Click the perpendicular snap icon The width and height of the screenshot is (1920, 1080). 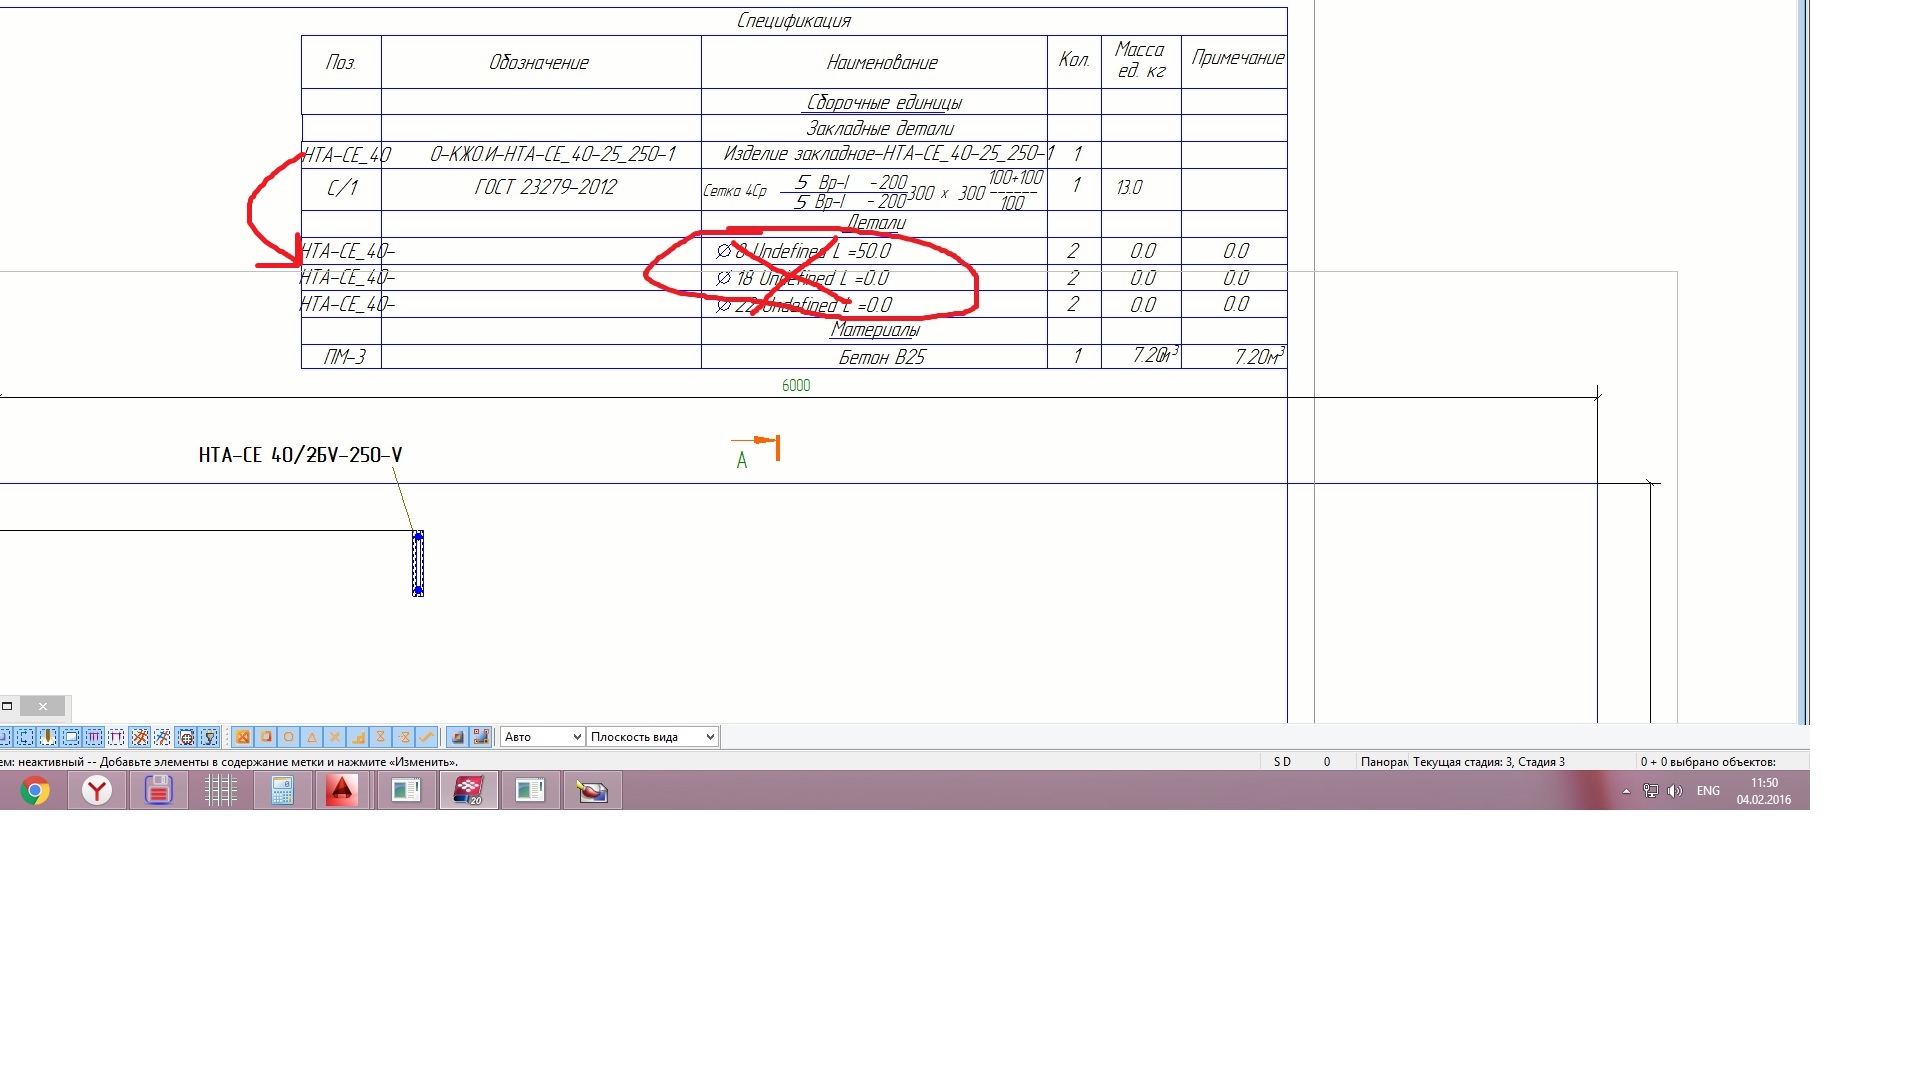pyautogui.click(x=358, y=737)
